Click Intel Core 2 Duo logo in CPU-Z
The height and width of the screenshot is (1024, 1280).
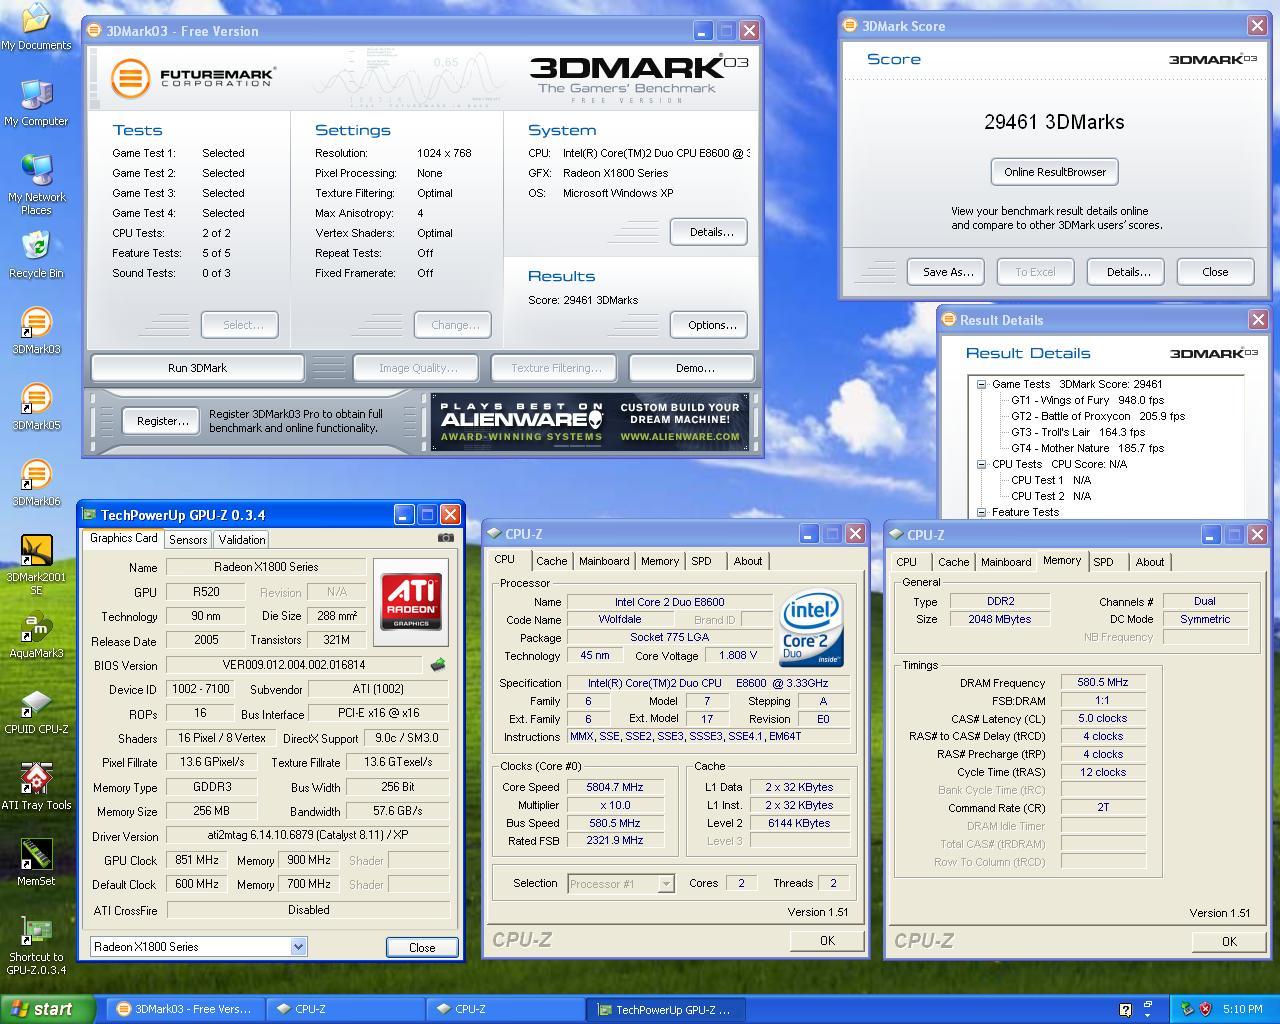[x=811, y=629]
